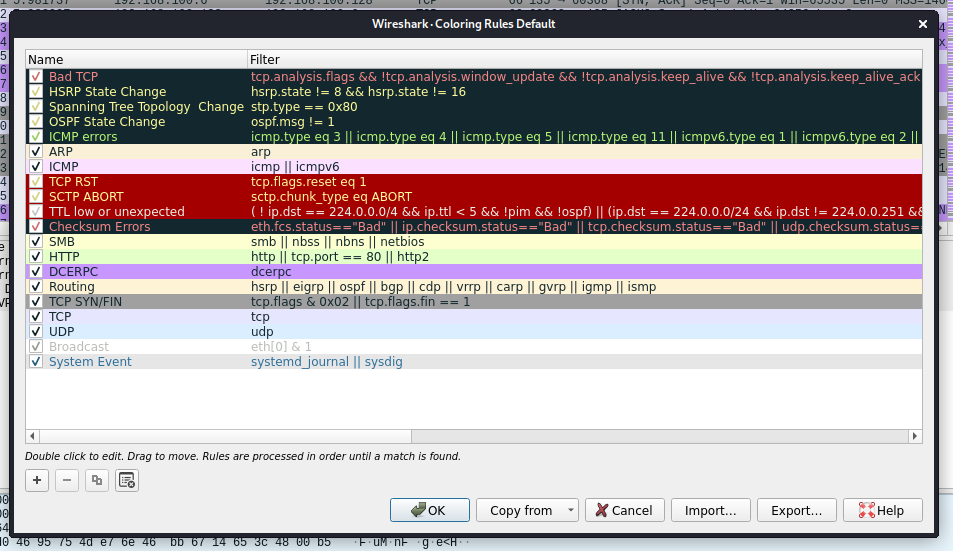
Task: Uncheck the TCP SYN/FIN checkbox
Action: (36, 301)
